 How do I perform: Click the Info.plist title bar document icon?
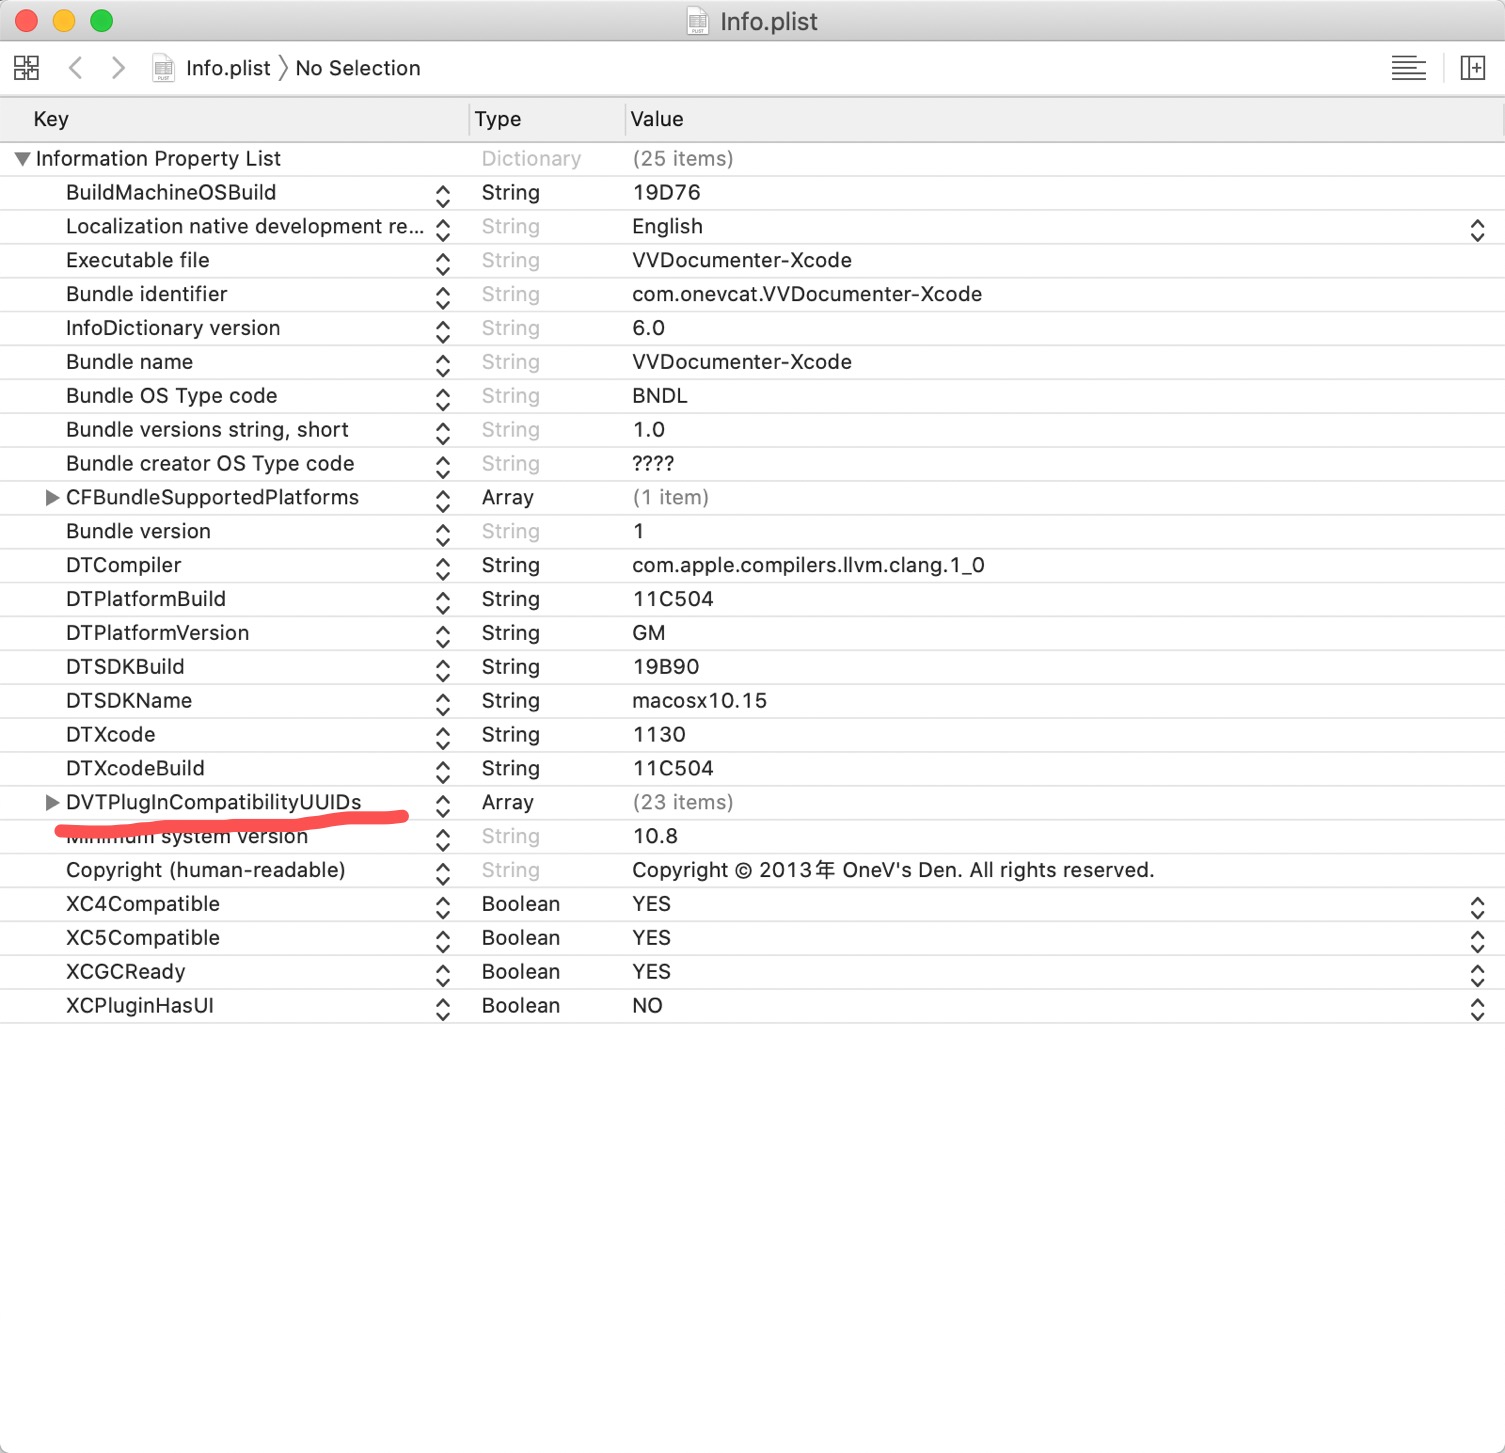pyautogui.click(x=697, y=21)
